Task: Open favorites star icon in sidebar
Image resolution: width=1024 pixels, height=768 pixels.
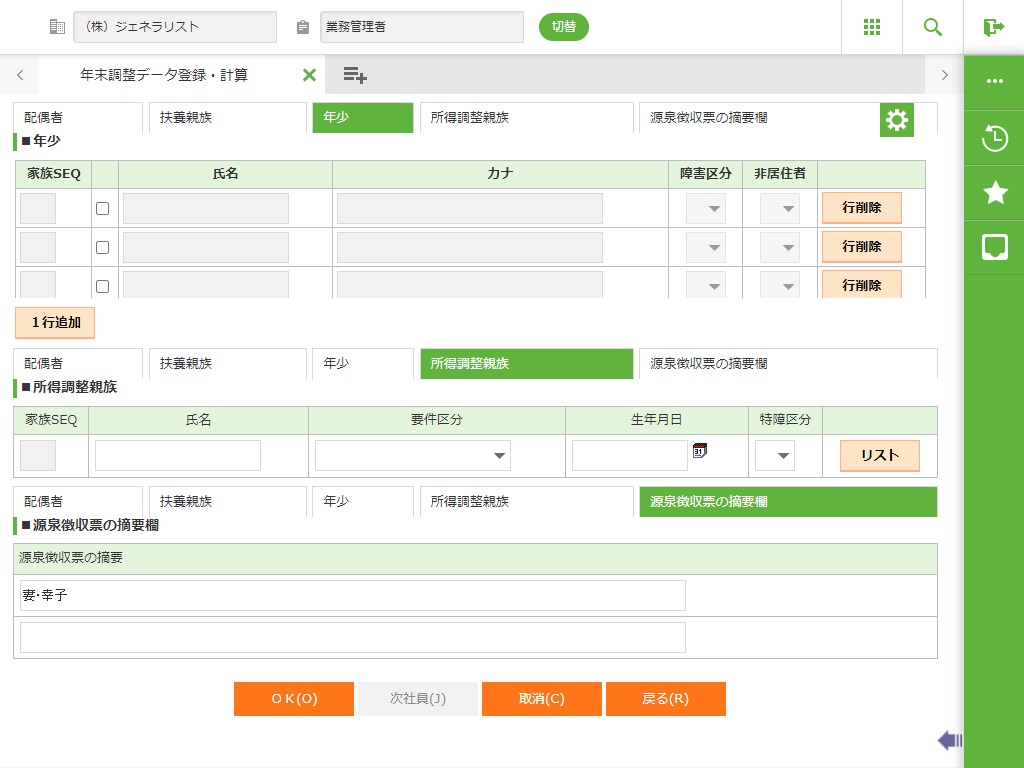Action: tap(994, 193)
